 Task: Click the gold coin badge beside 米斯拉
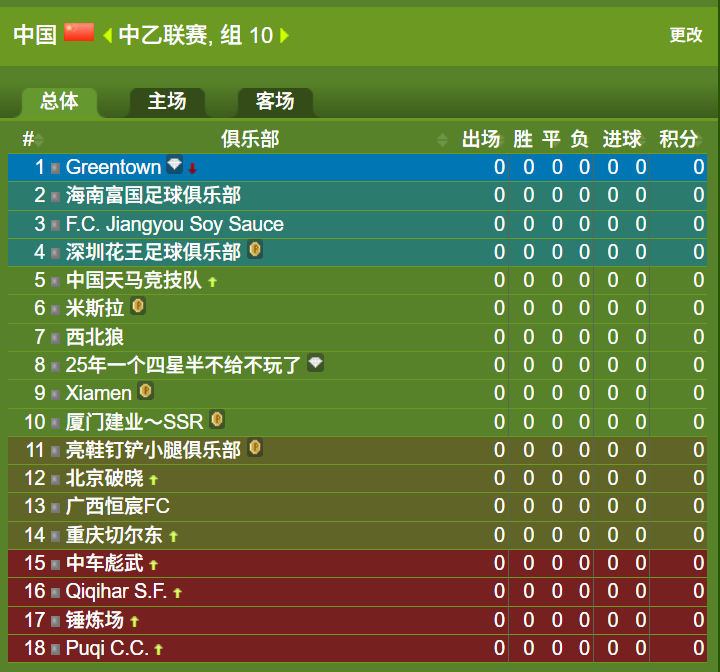point(138,306)
